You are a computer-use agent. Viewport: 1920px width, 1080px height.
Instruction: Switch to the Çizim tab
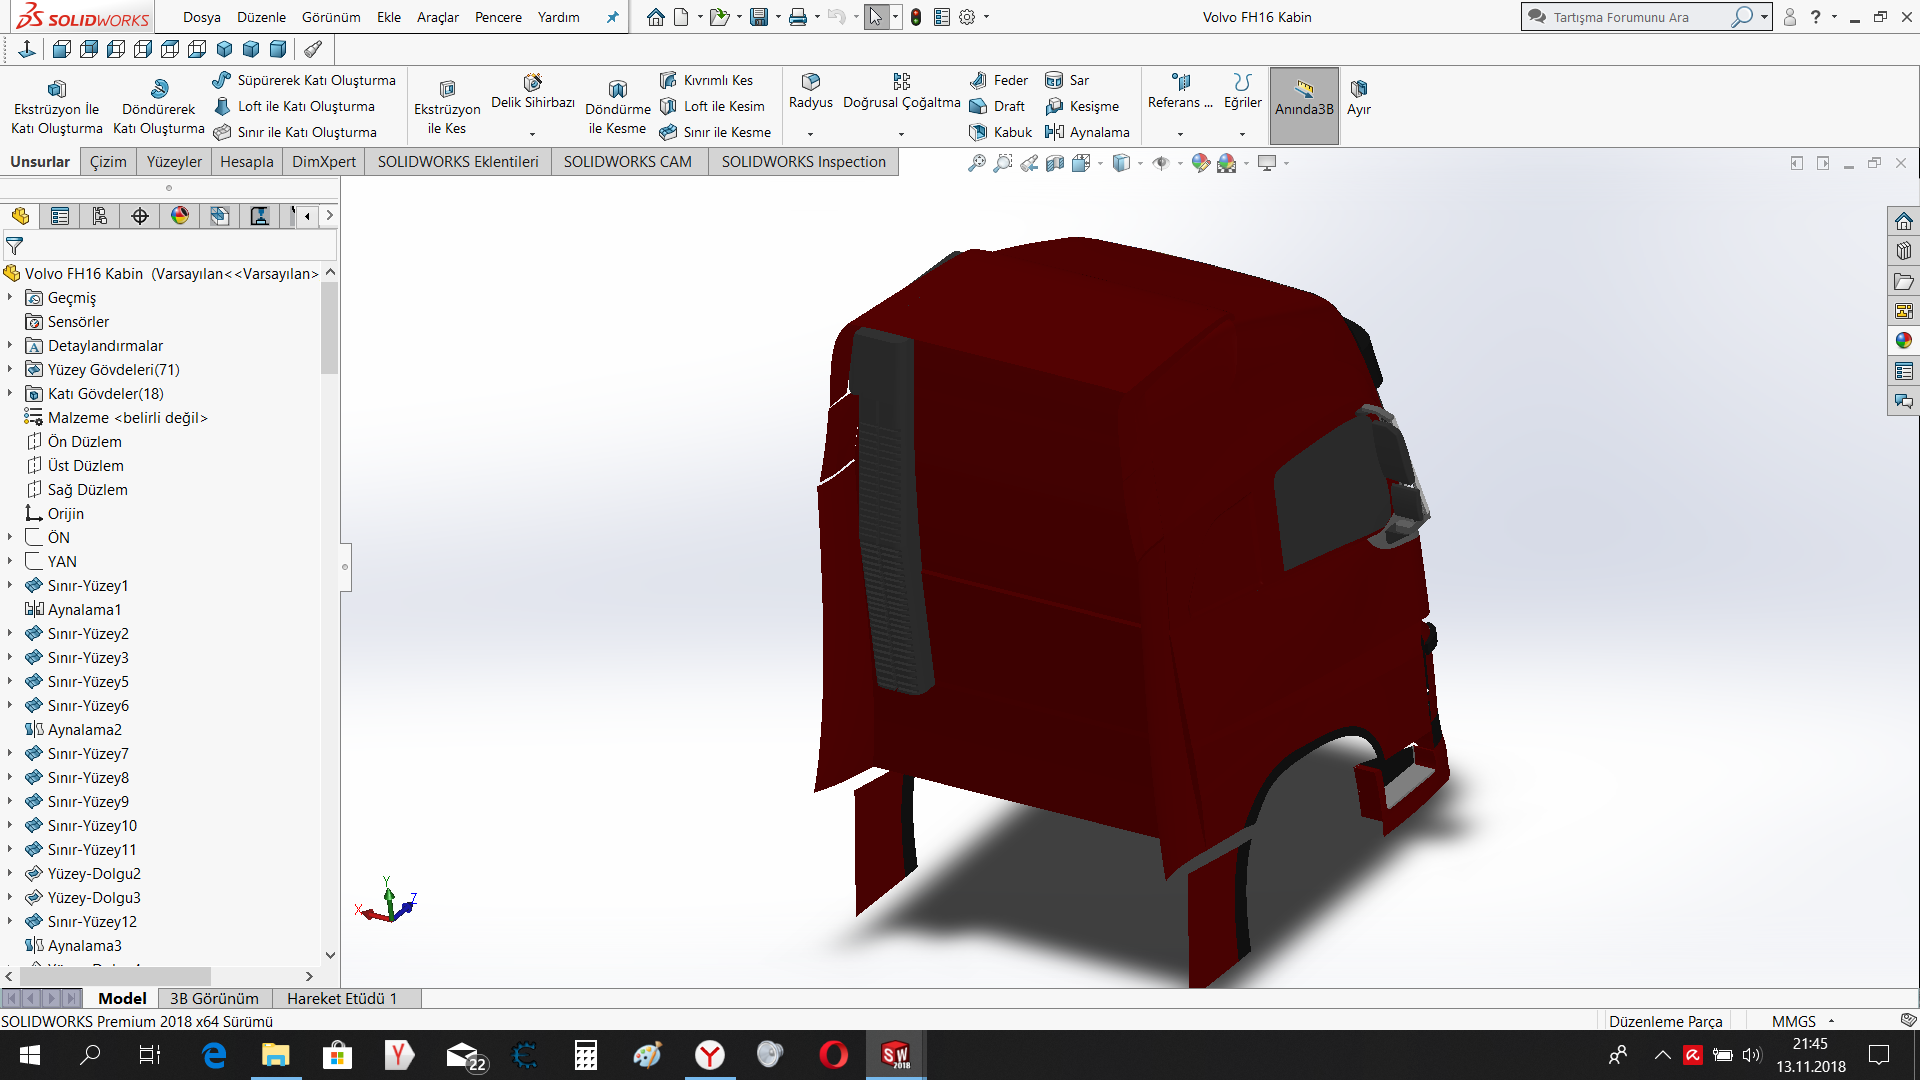pos(108,162)
